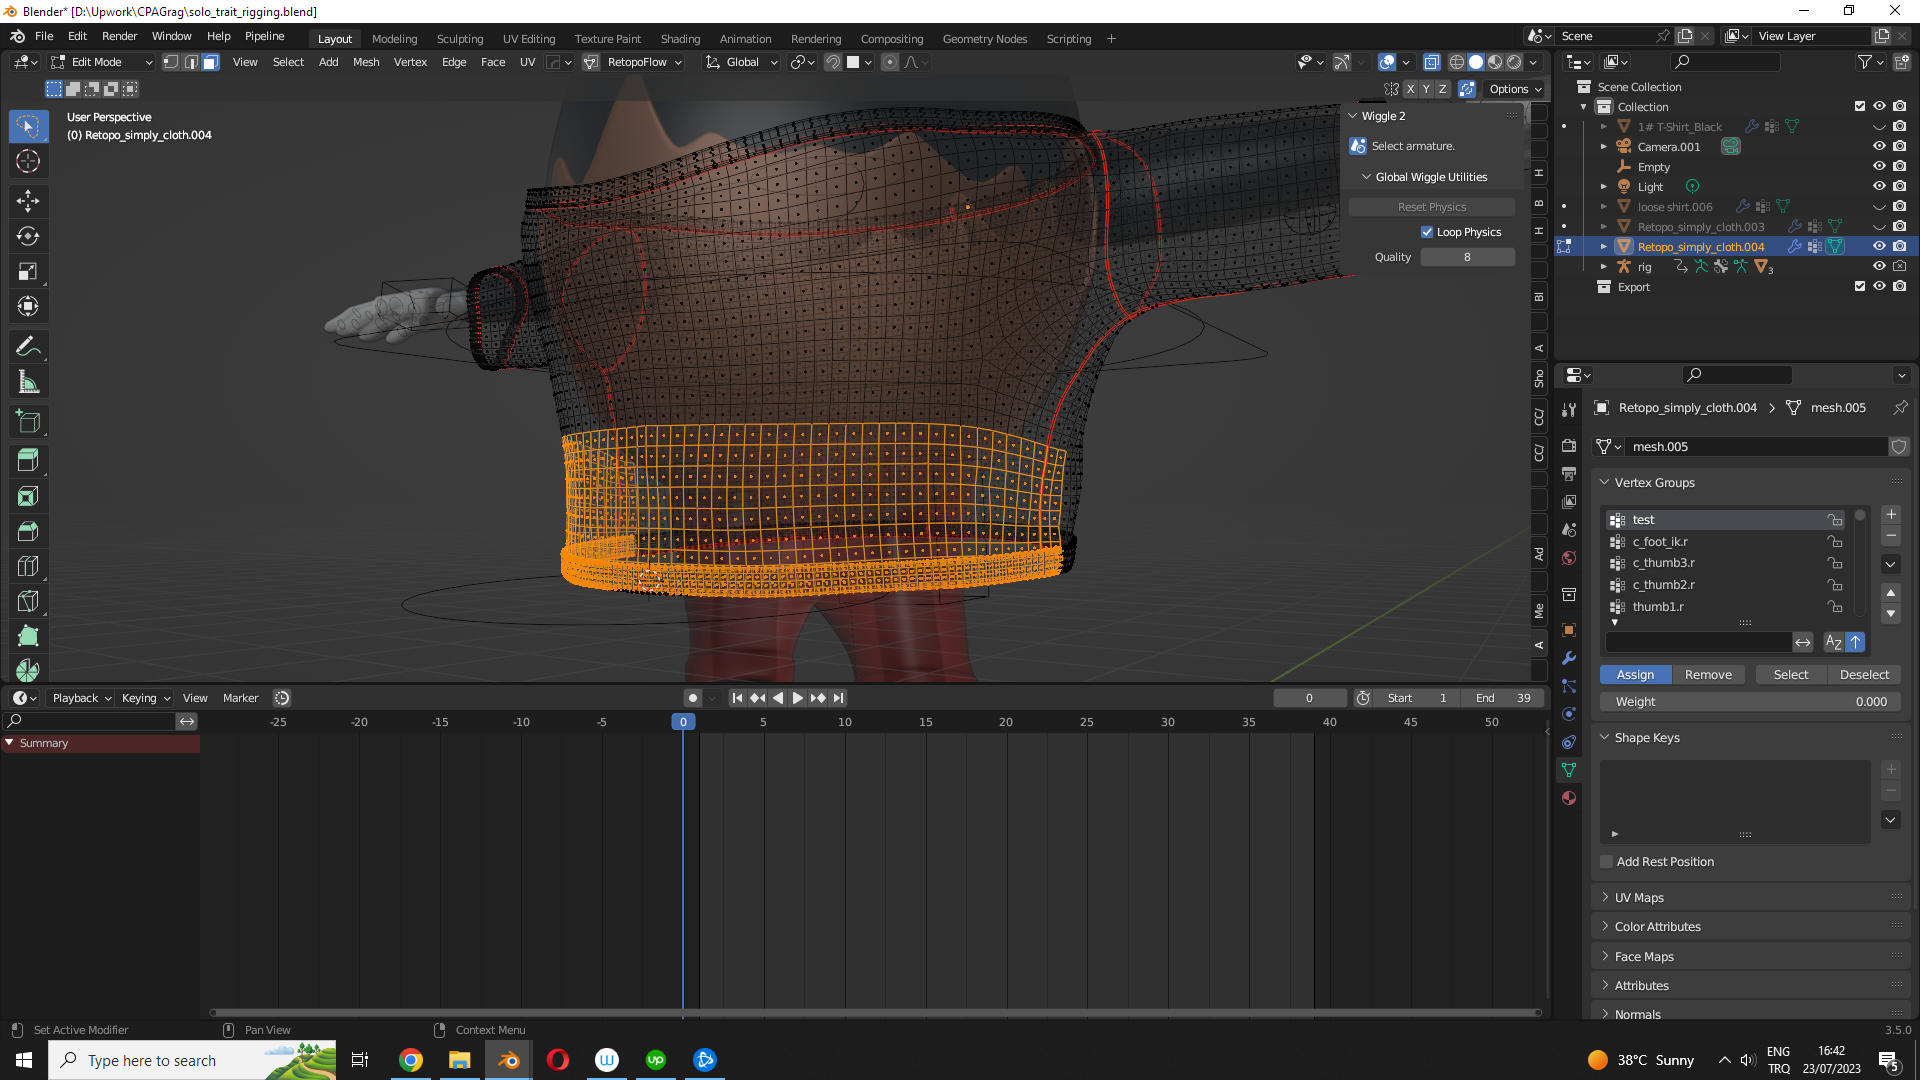Enable the Add Rest Position checkbox
The image size is (1920, 1080).
tap(1607, 862)
